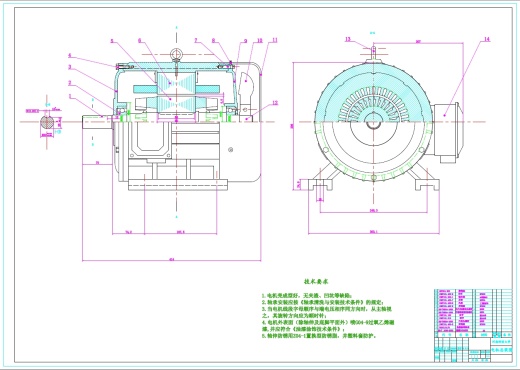Select part callout number 11

coord(275,40)
